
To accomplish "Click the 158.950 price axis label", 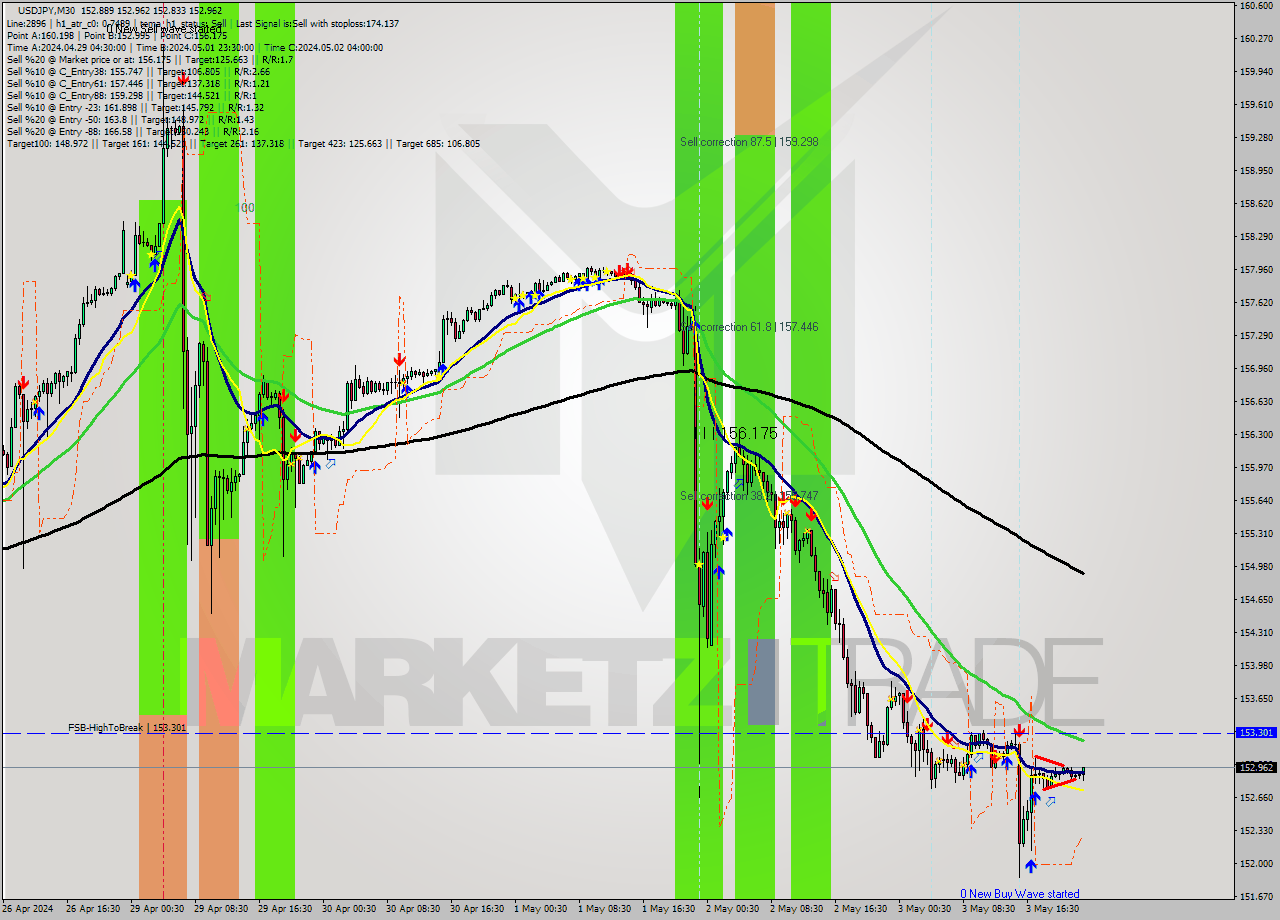I will click(1256, 171).
